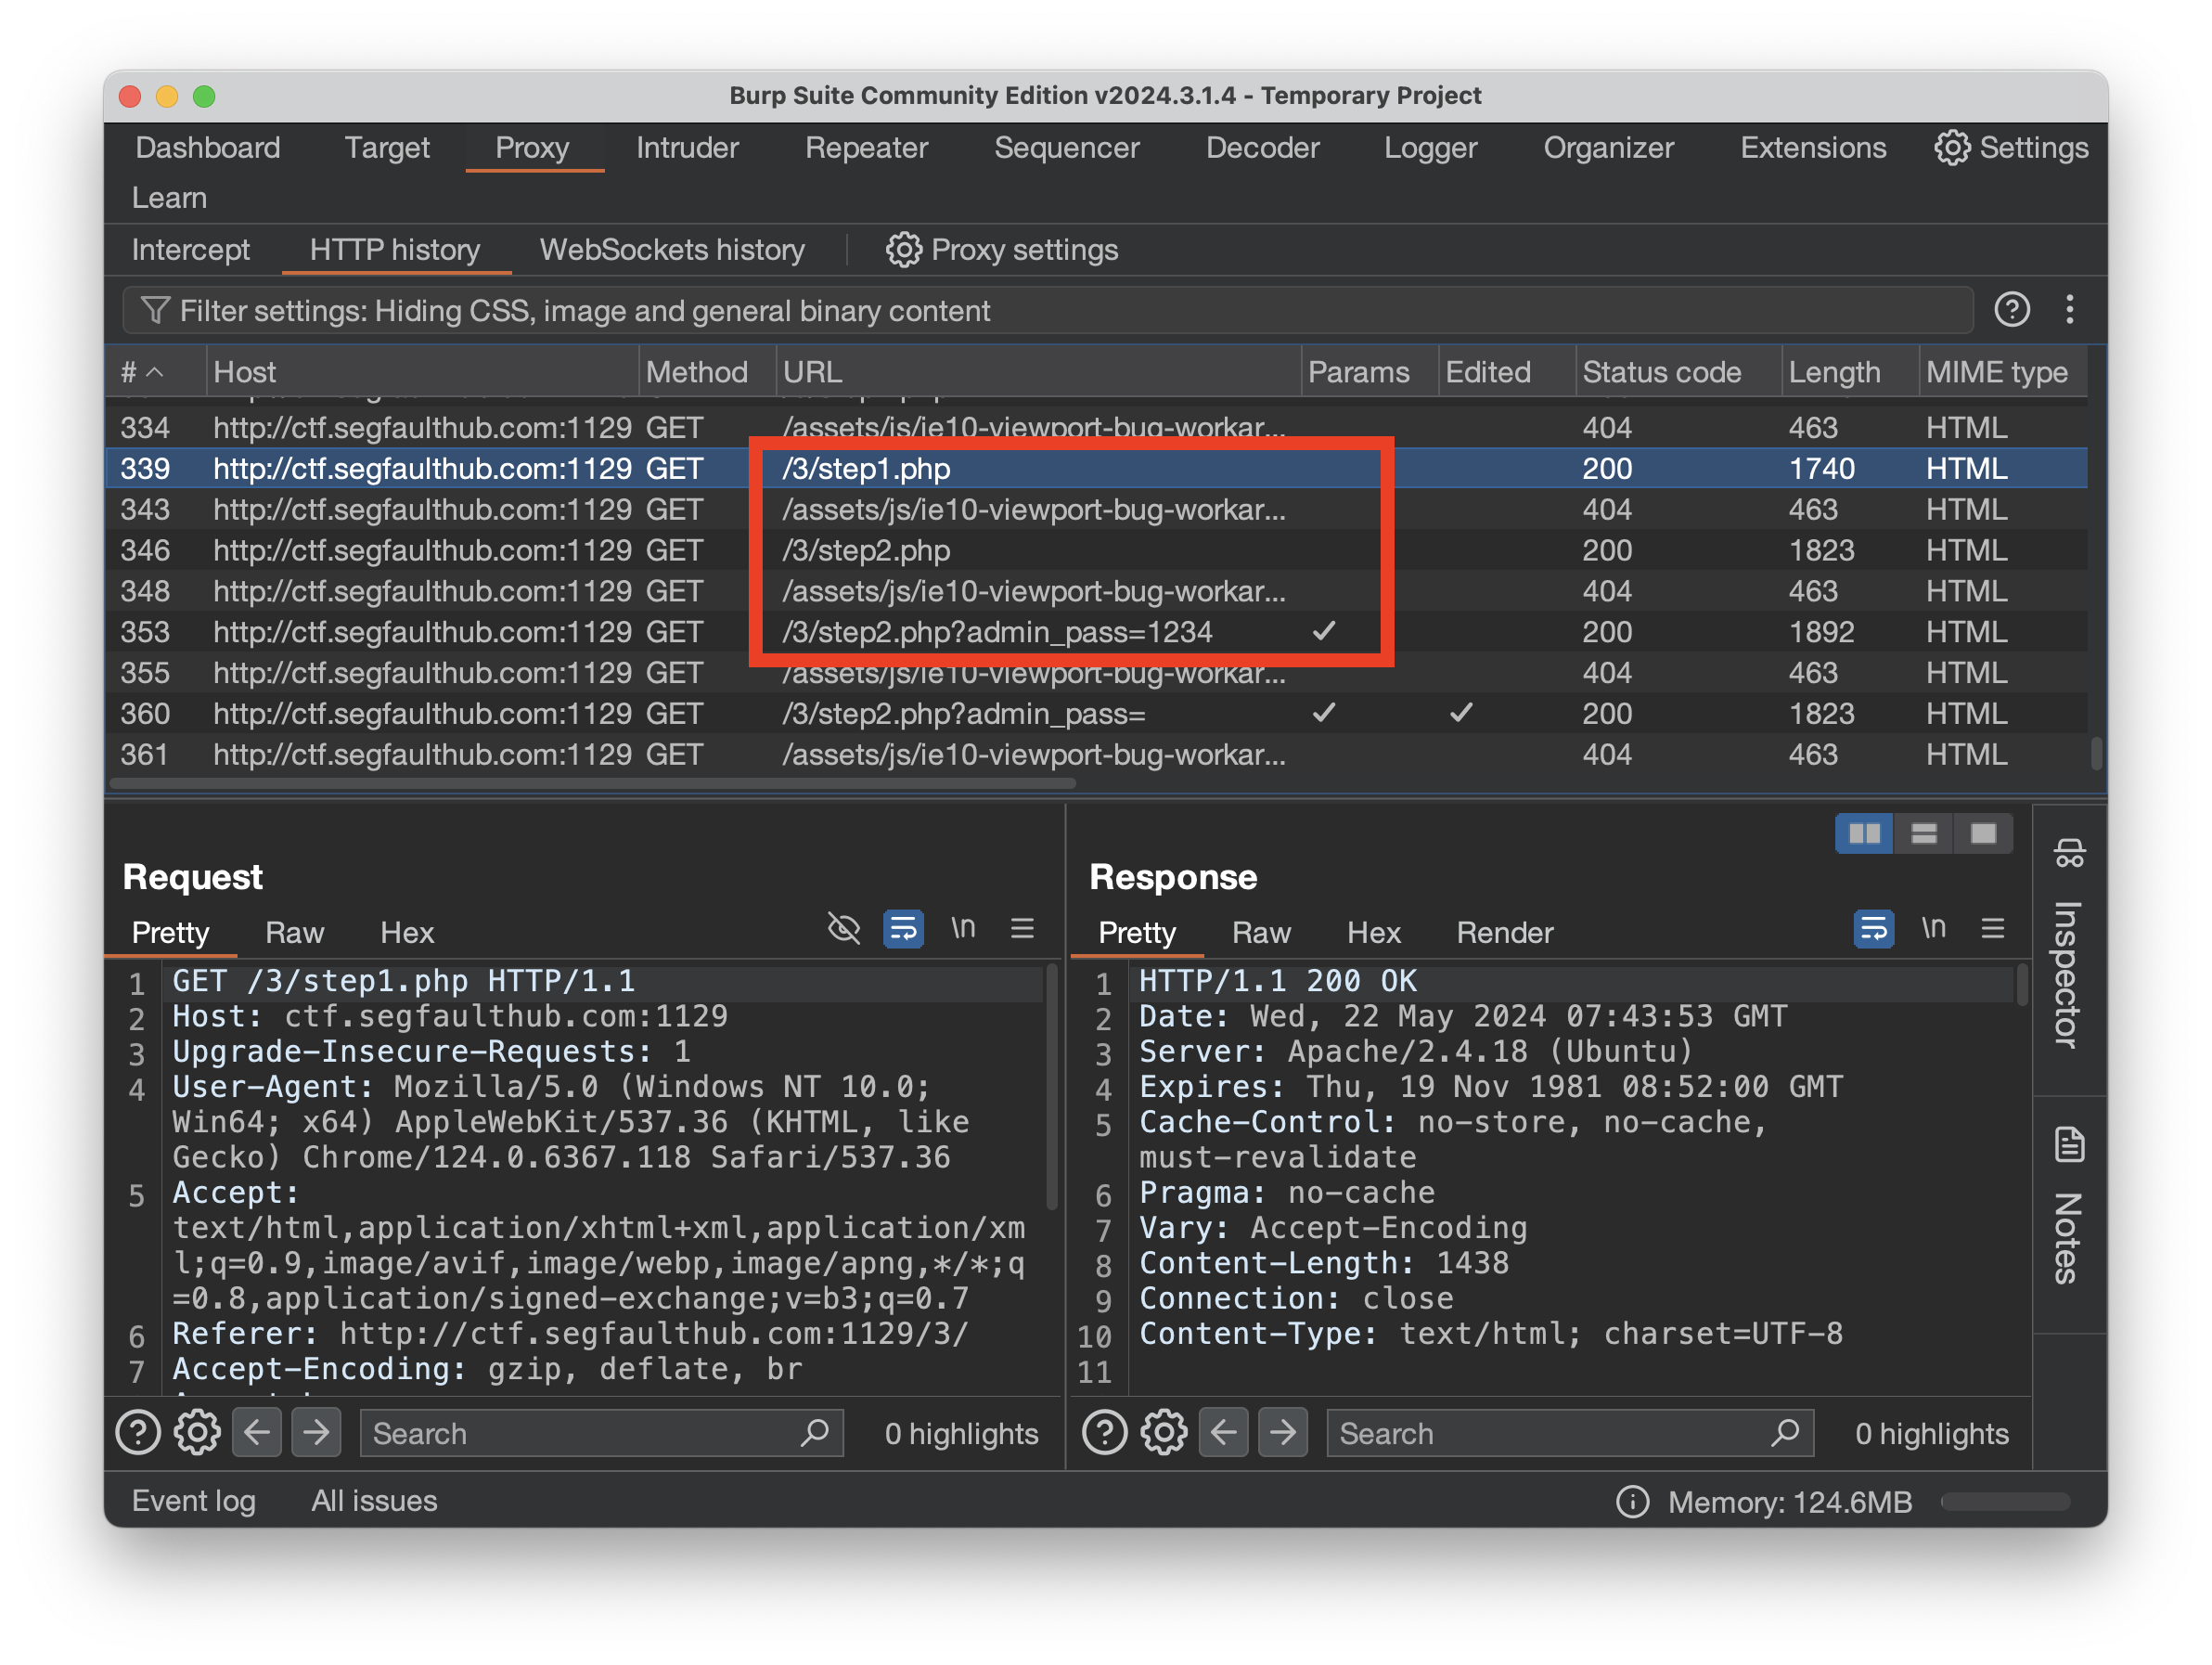The width and height of the screenshot is (2212, 1665).
Task: Open the three-dot options menu
Action: click(2069, 310)
